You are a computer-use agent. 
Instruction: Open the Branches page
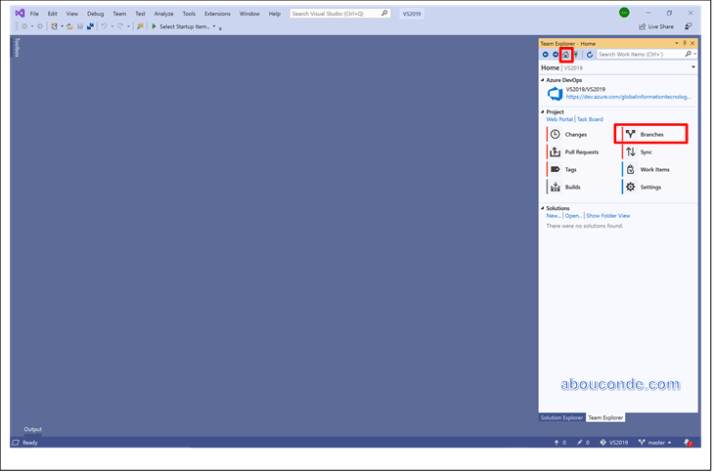pyautogui.click(x=651, y=134)
